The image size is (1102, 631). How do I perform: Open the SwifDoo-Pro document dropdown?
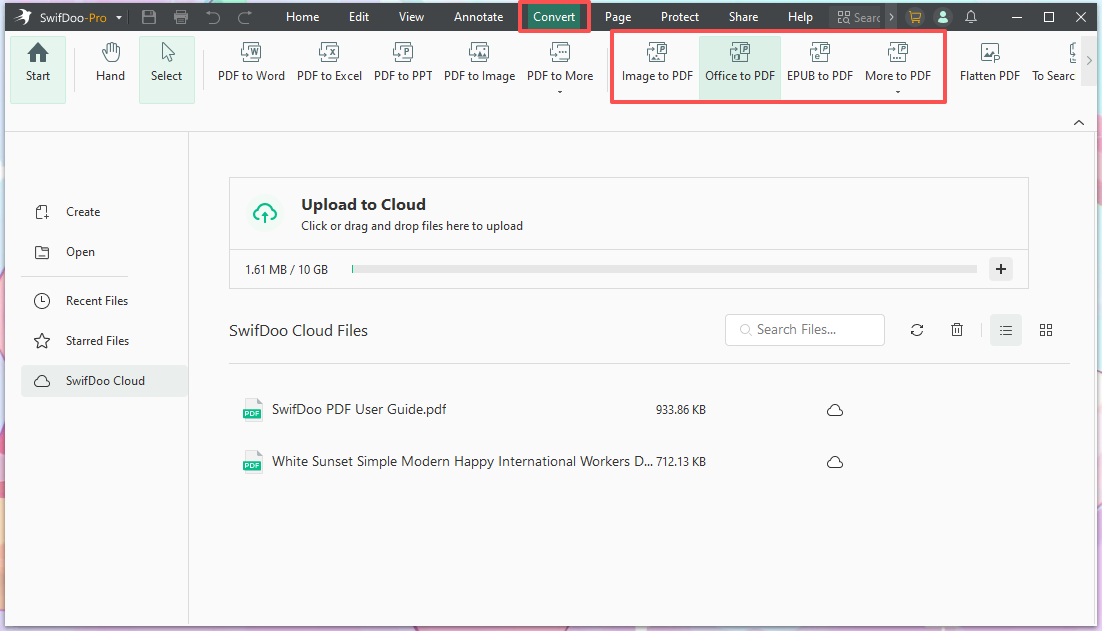(x=118, y=16)
